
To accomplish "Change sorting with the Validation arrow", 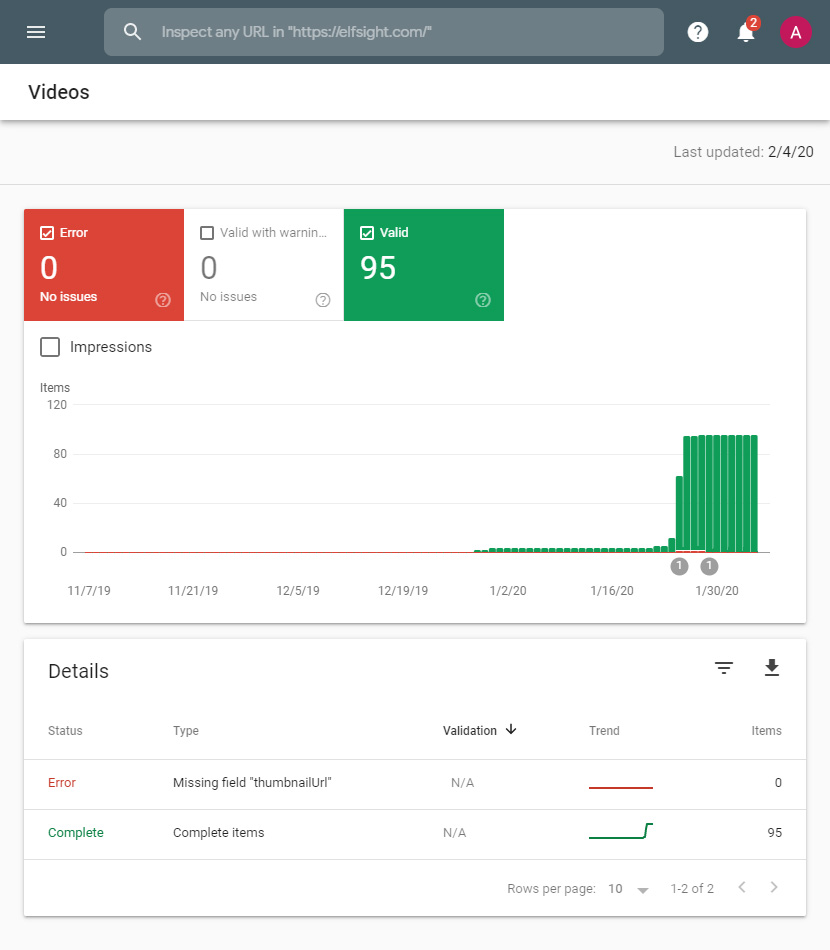I will pos(510,730).
